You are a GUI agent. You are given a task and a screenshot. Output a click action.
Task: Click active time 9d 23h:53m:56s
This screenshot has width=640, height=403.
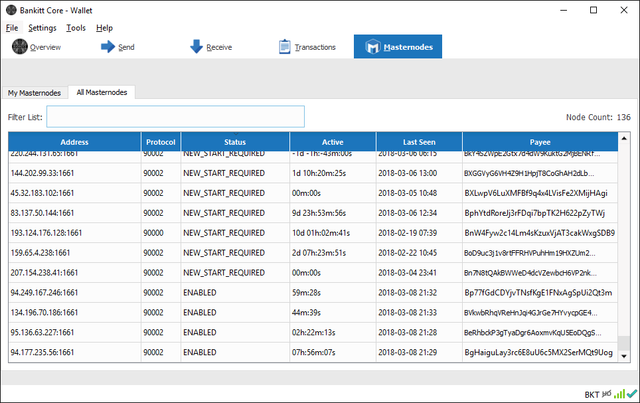tap(319, 213)
